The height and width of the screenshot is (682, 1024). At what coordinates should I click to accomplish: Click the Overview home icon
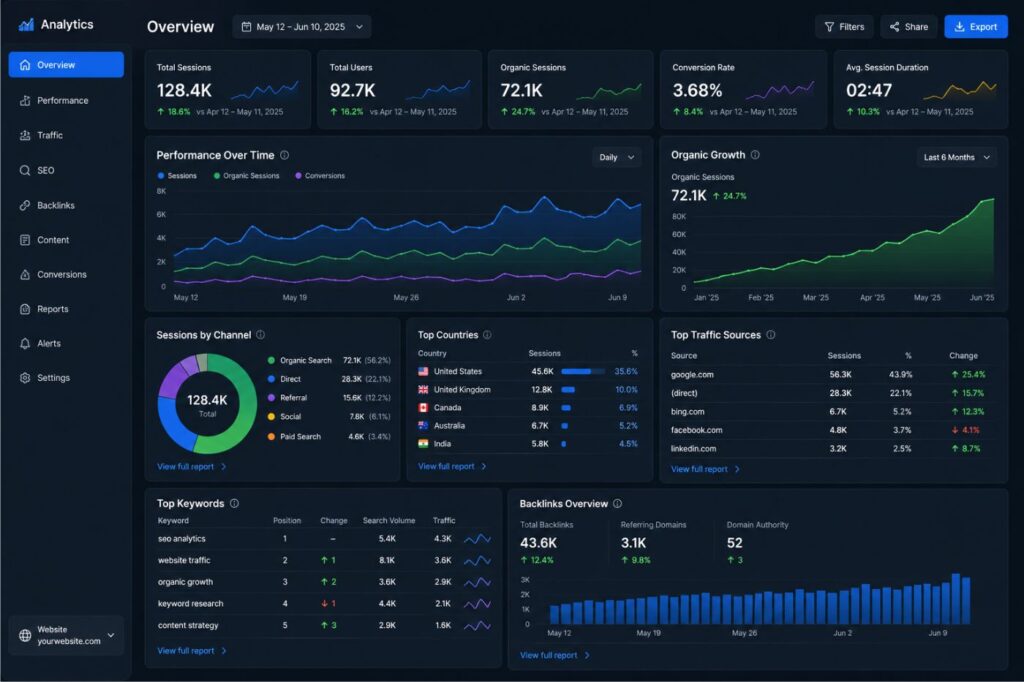click(25, 65)
